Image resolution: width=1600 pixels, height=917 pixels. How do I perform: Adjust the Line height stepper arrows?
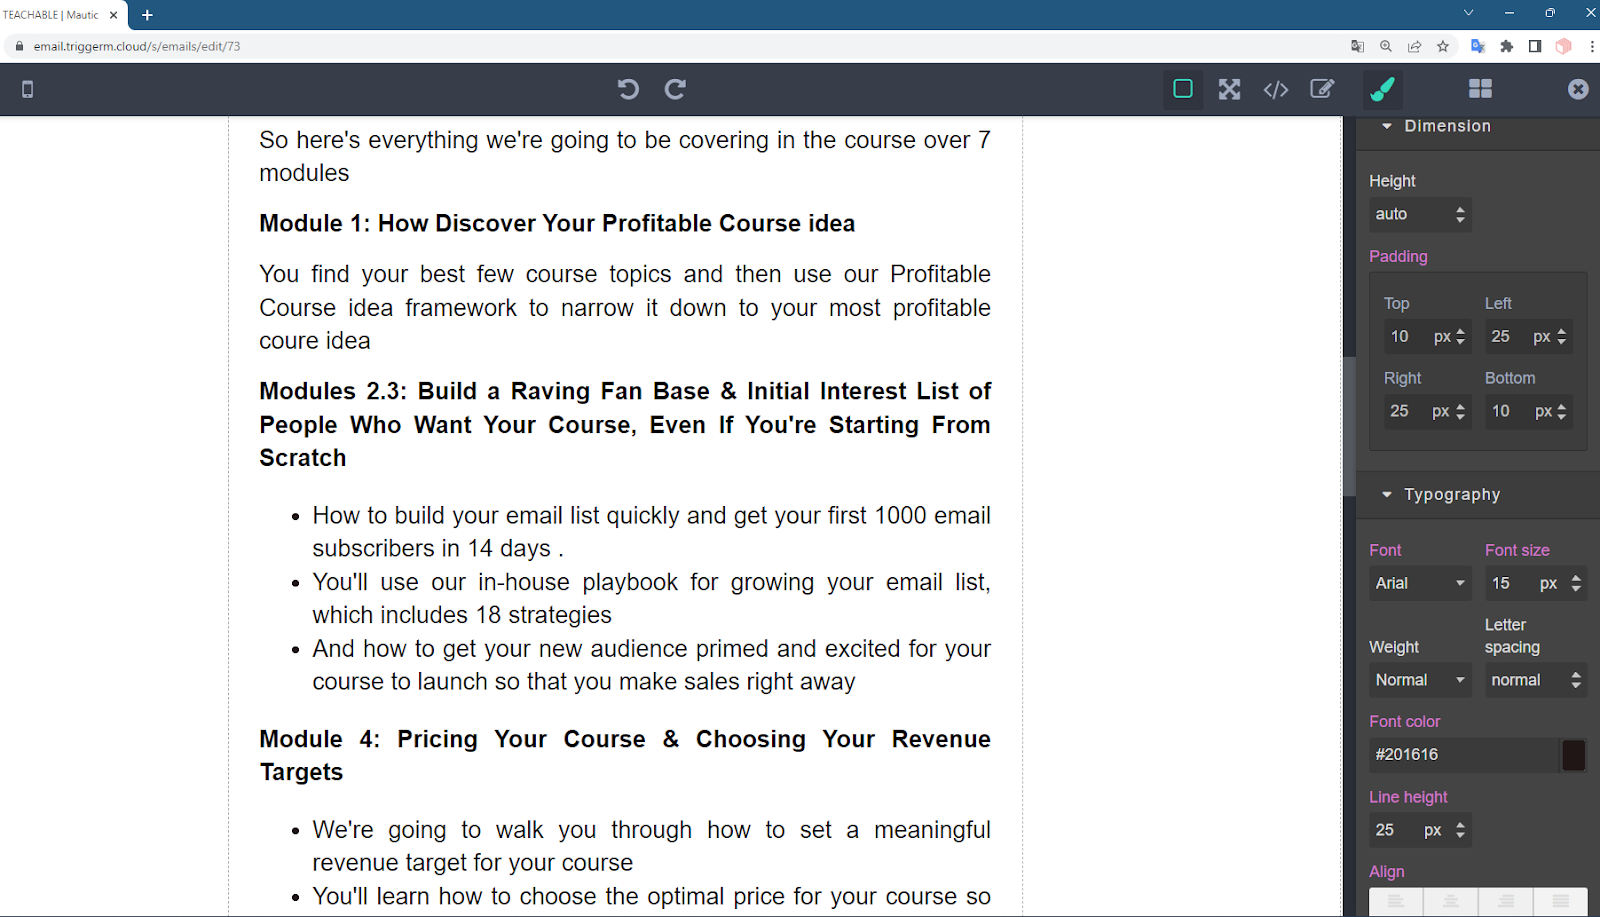1460,830
